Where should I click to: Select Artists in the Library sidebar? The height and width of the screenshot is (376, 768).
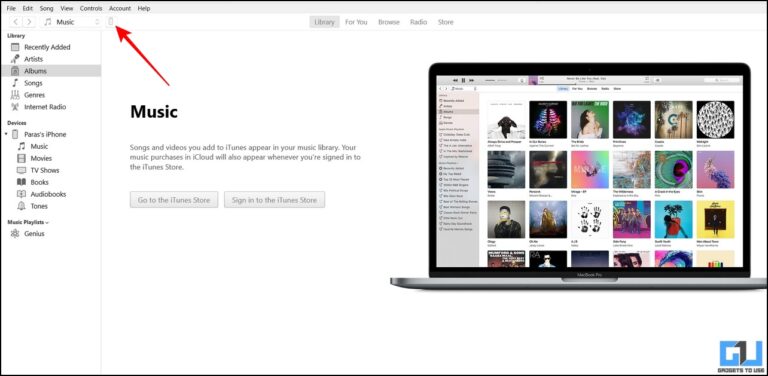tap(33, 59)
